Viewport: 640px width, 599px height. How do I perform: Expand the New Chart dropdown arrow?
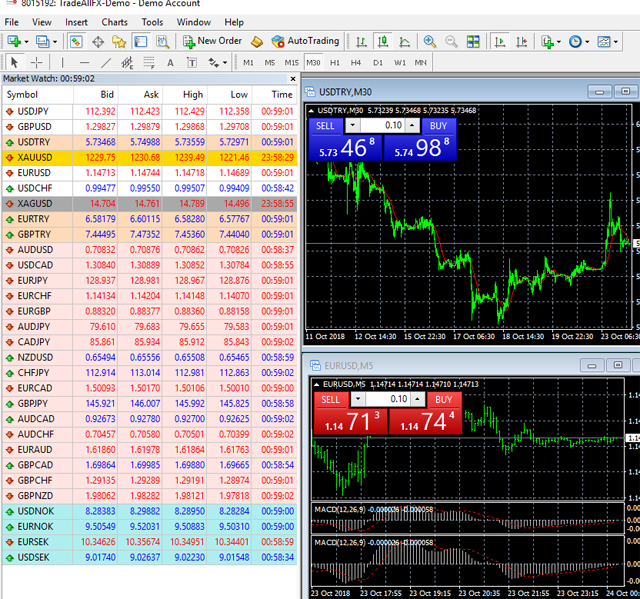[27, 42]
